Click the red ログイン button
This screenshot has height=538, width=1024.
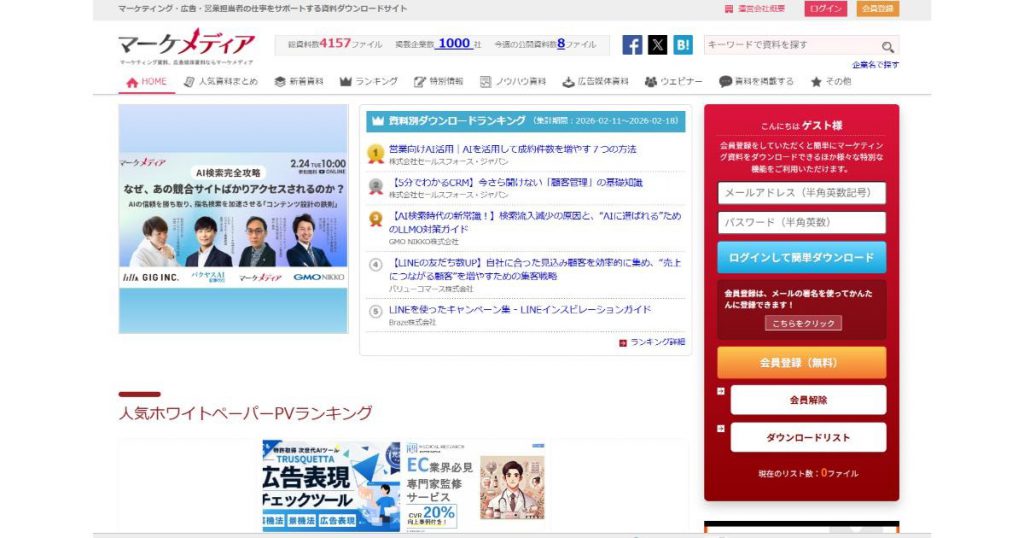(x=826, y=9)
